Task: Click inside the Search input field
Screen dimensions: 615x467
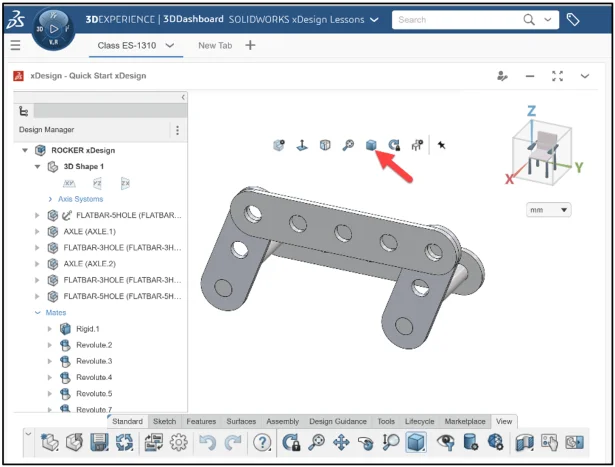Action: pyautogui.click(x=455, y=19)
